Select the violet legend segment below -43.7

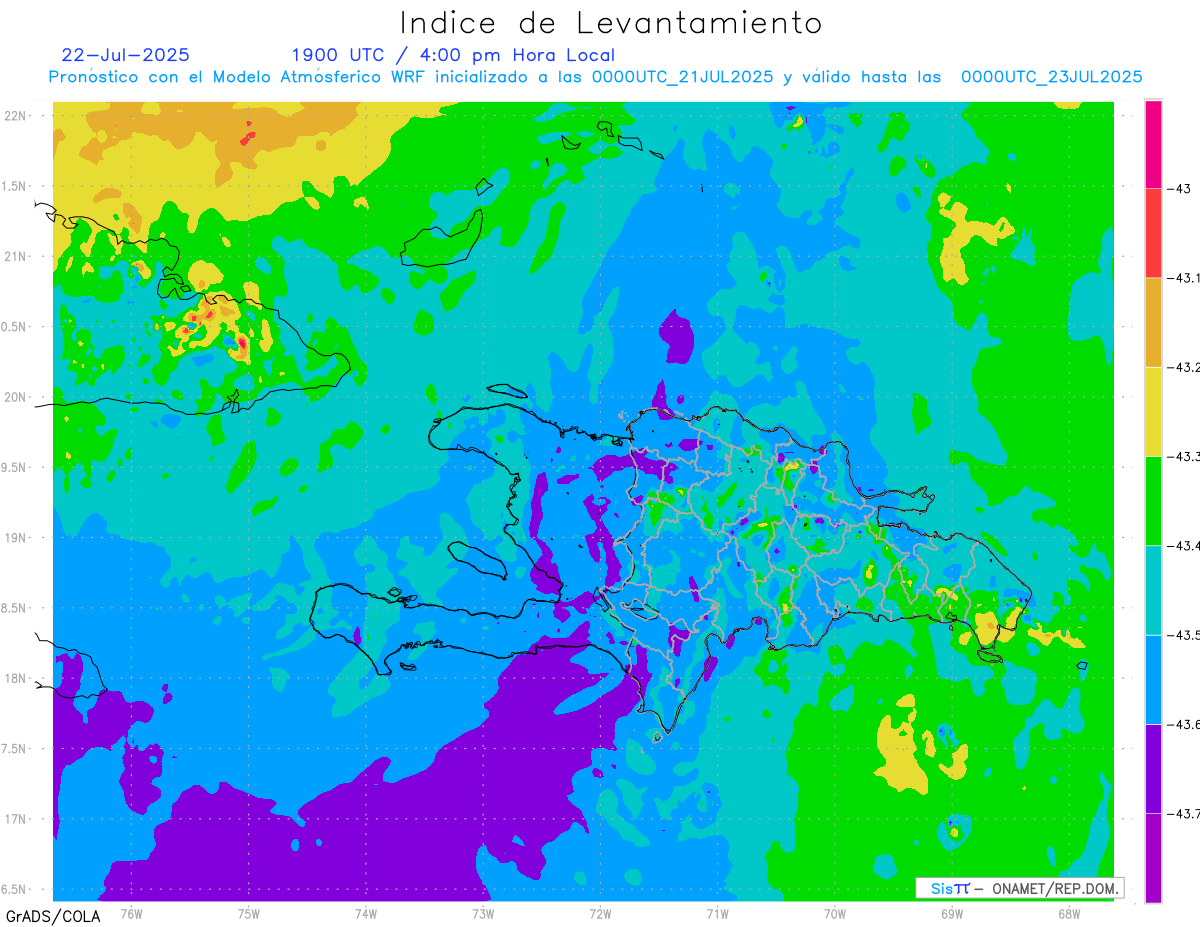click(1153, 857)
